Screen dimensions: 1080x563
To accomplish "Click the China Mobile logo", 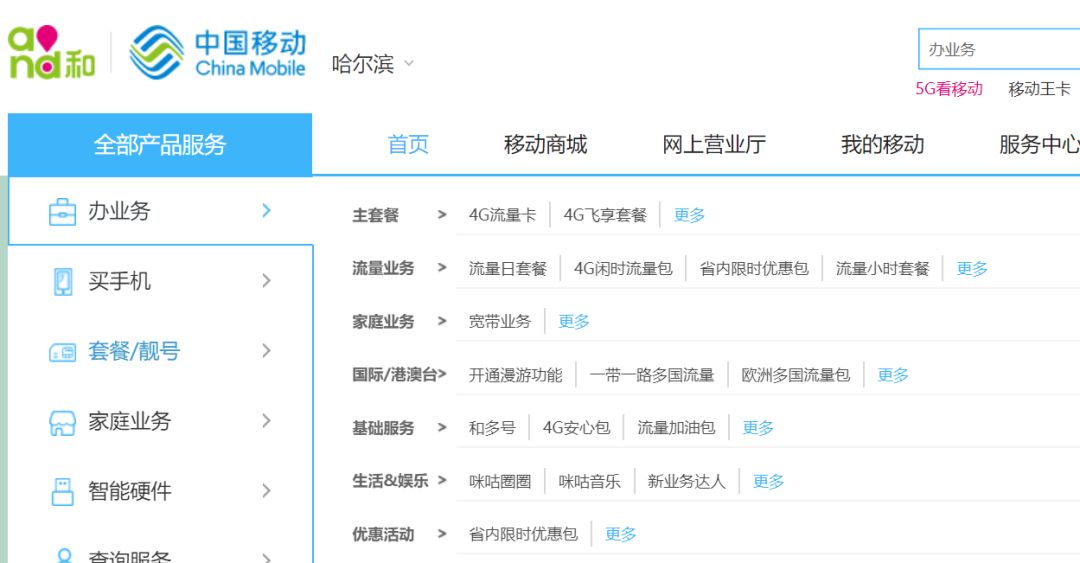I will pyautogui.click(x=217, y=52).
